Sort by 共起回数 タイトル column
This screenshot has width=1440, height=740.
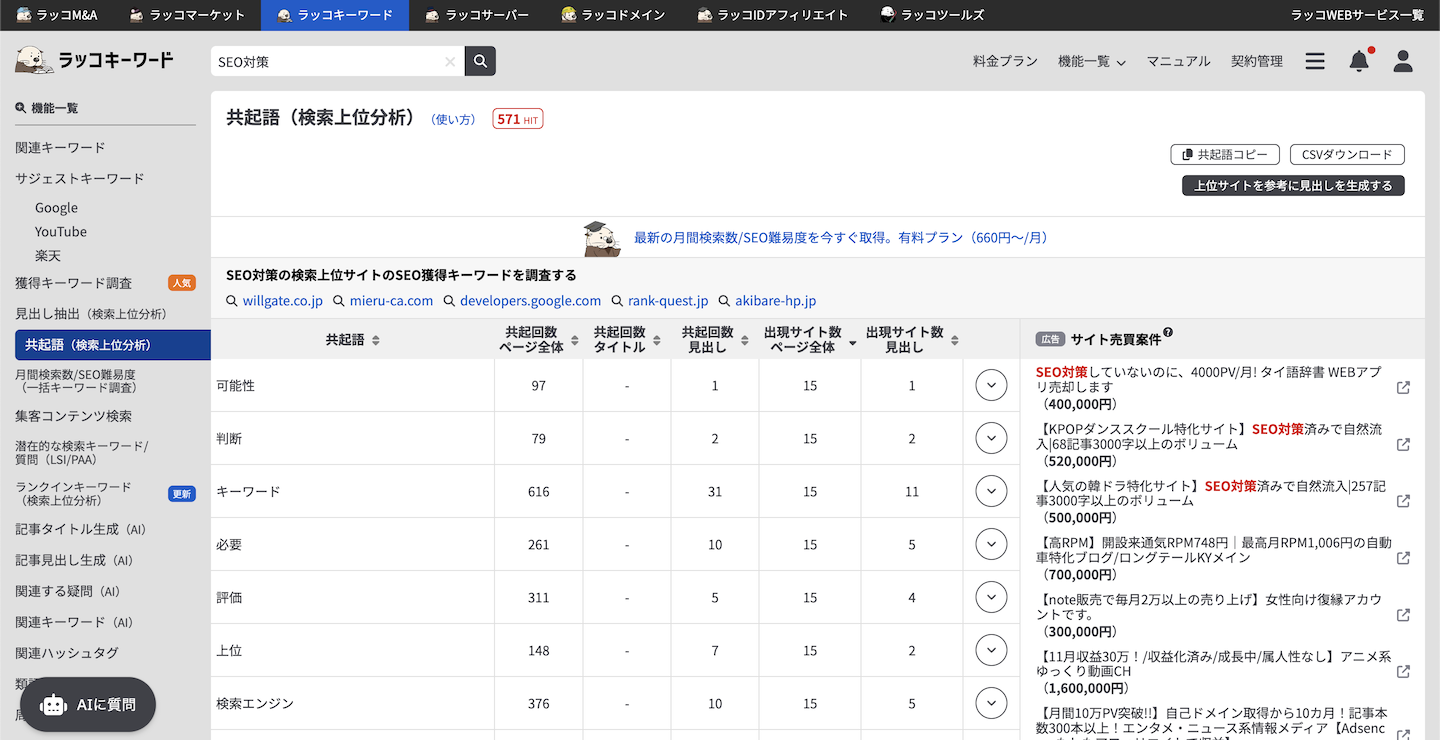pos(657,340)
